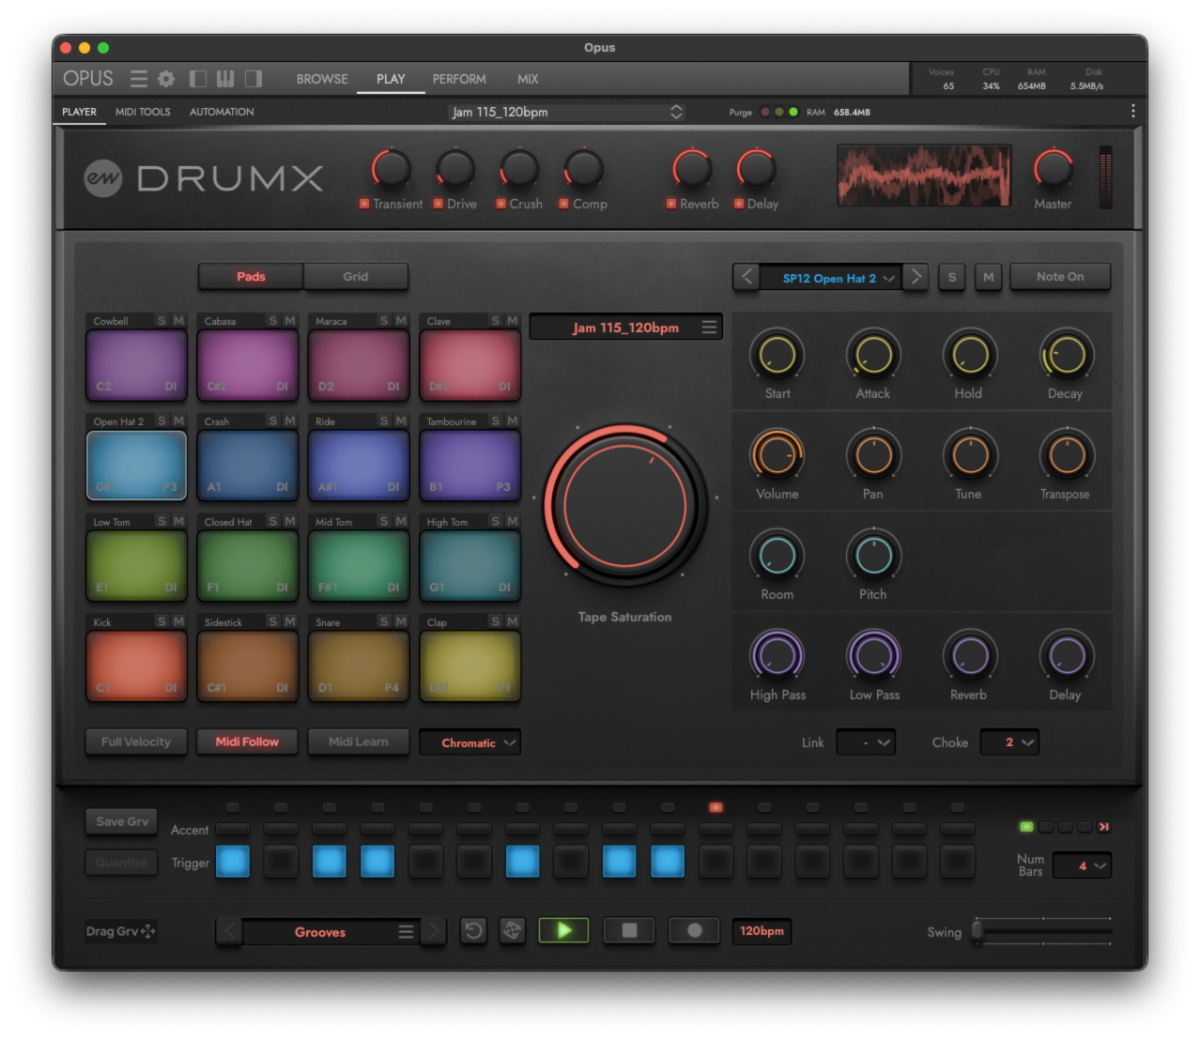Open the Num Bars dropdown
The height and width of the screenshot is (1040, 1200).
tap(1084, 865)
